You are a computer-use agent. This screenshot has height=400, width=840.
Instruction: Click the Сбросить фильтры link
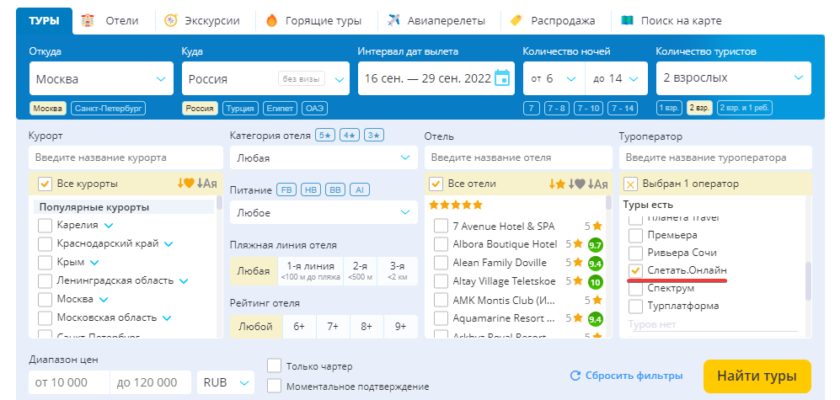tap(634, 376)
